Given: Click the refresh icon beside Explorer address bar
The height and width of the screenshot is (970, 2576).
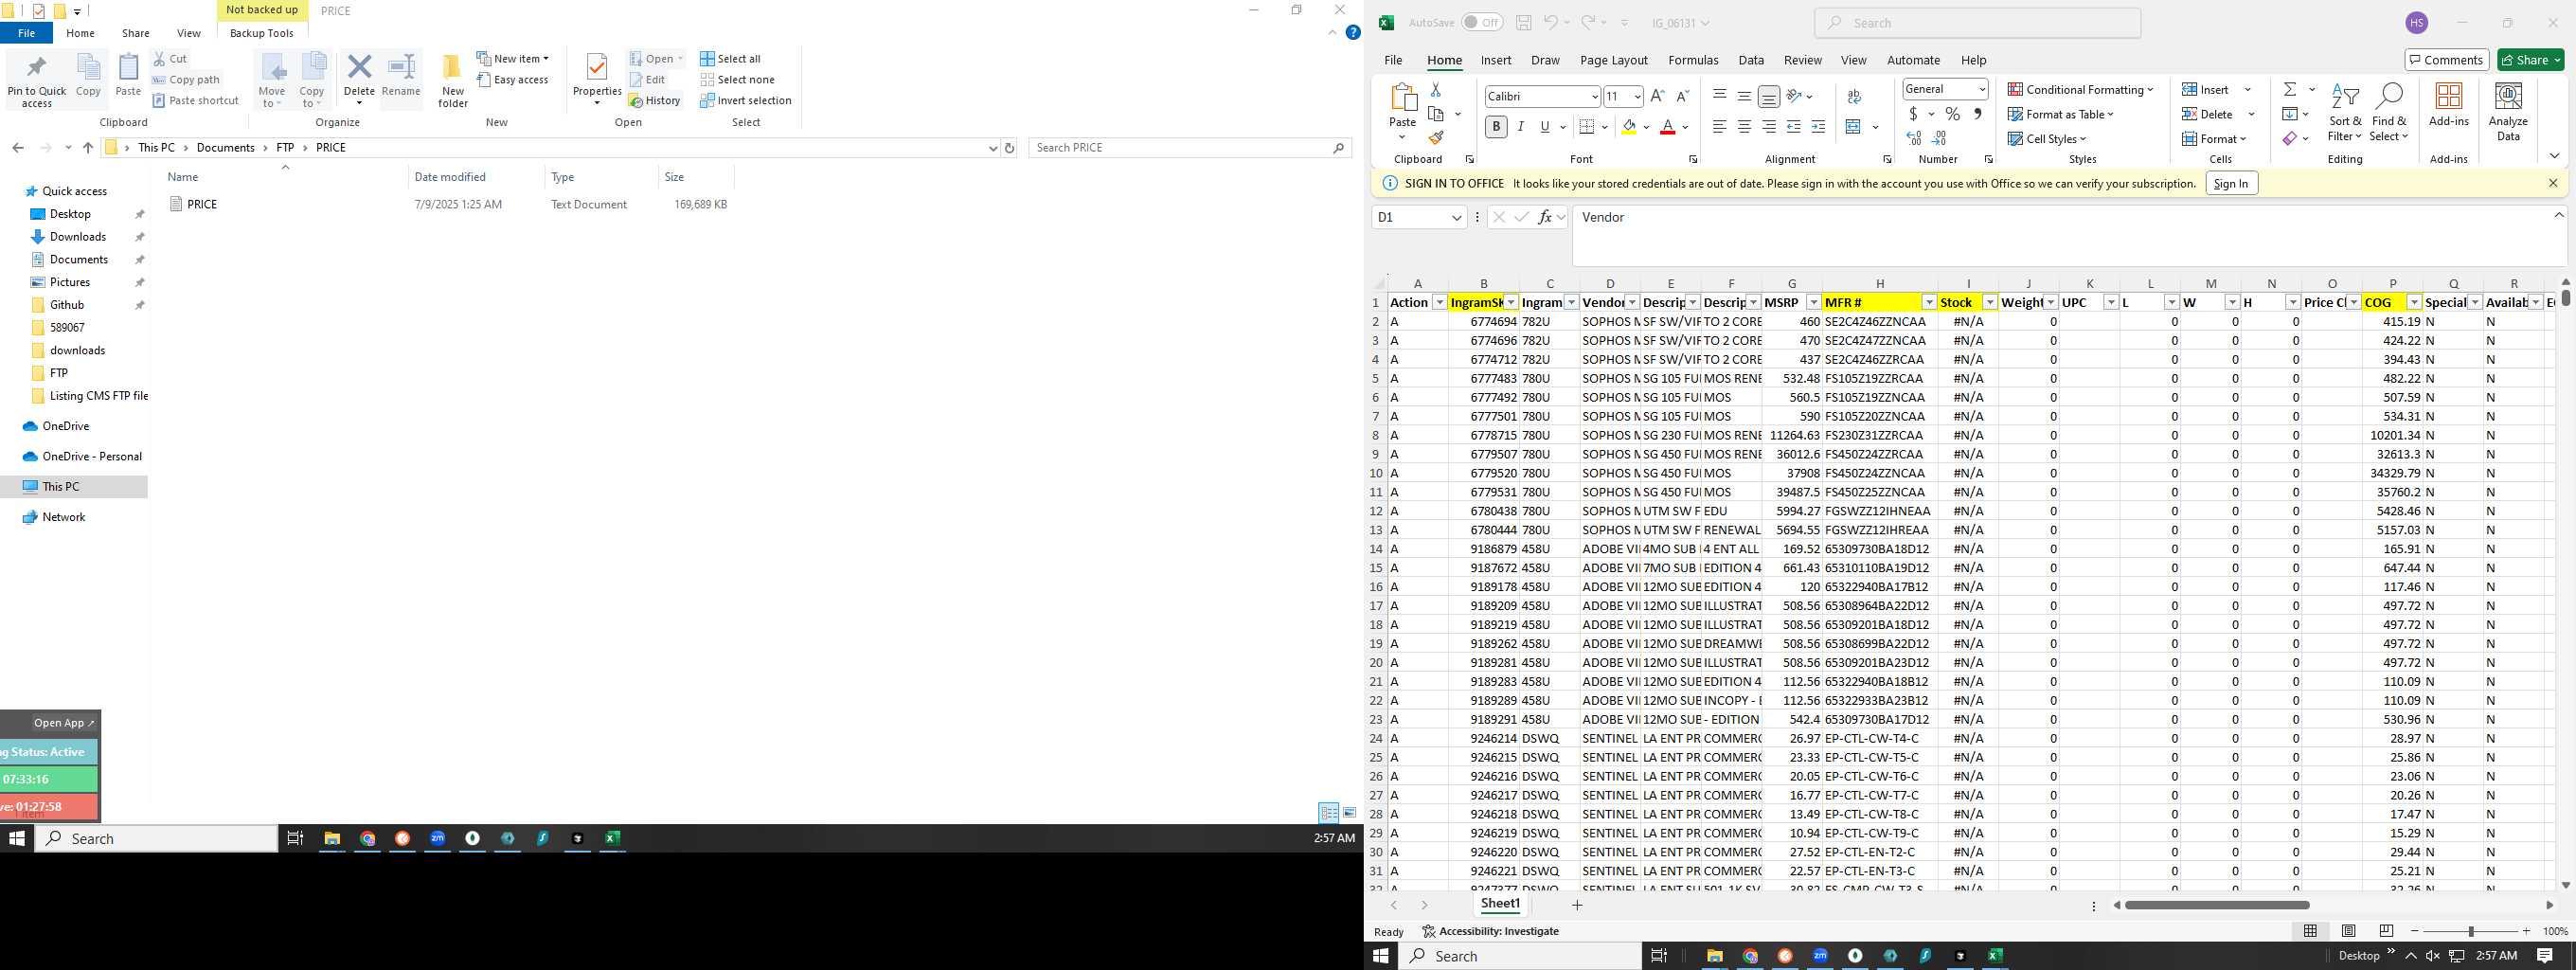Looking at the screenshot, I should click(1009, 148).
